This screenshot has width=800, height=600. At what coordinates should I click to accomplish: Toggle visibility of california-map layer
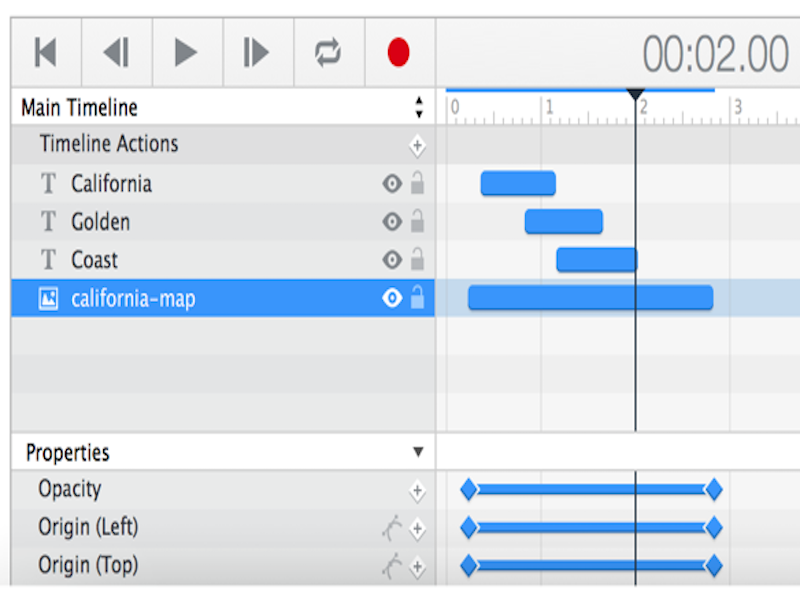pyautogui.click(x=392, y=298)
